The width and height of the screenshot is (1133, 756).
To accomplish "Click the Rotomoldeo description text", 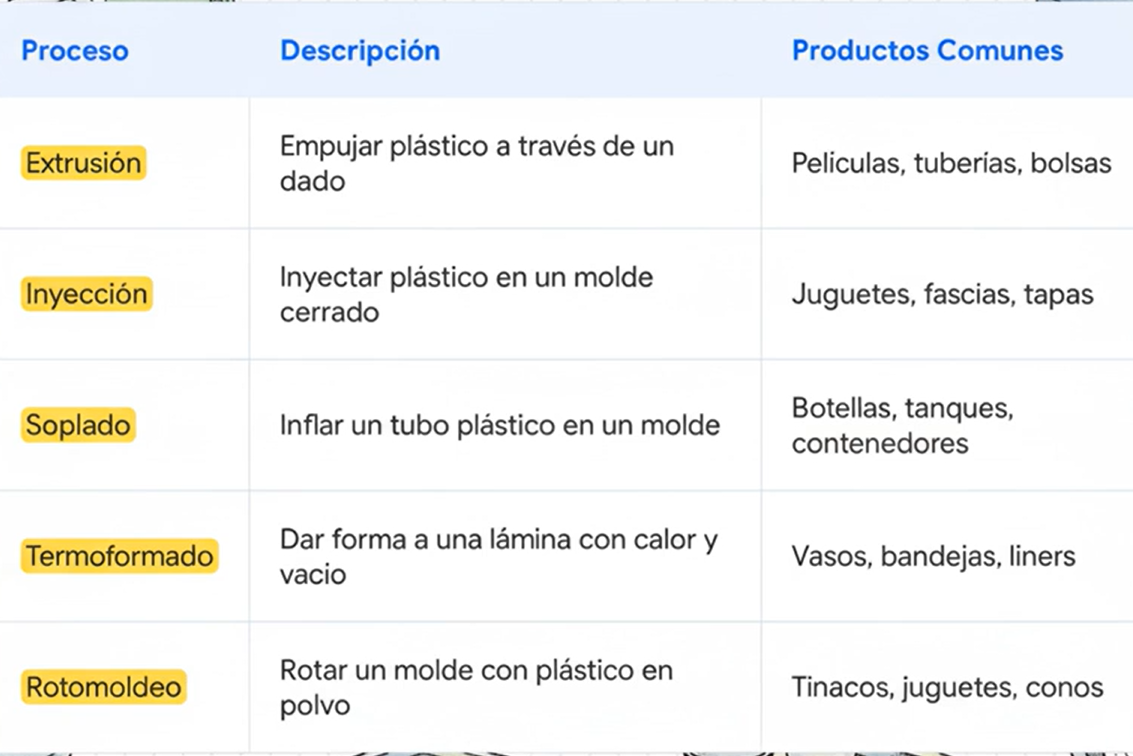I will [476, 687].
